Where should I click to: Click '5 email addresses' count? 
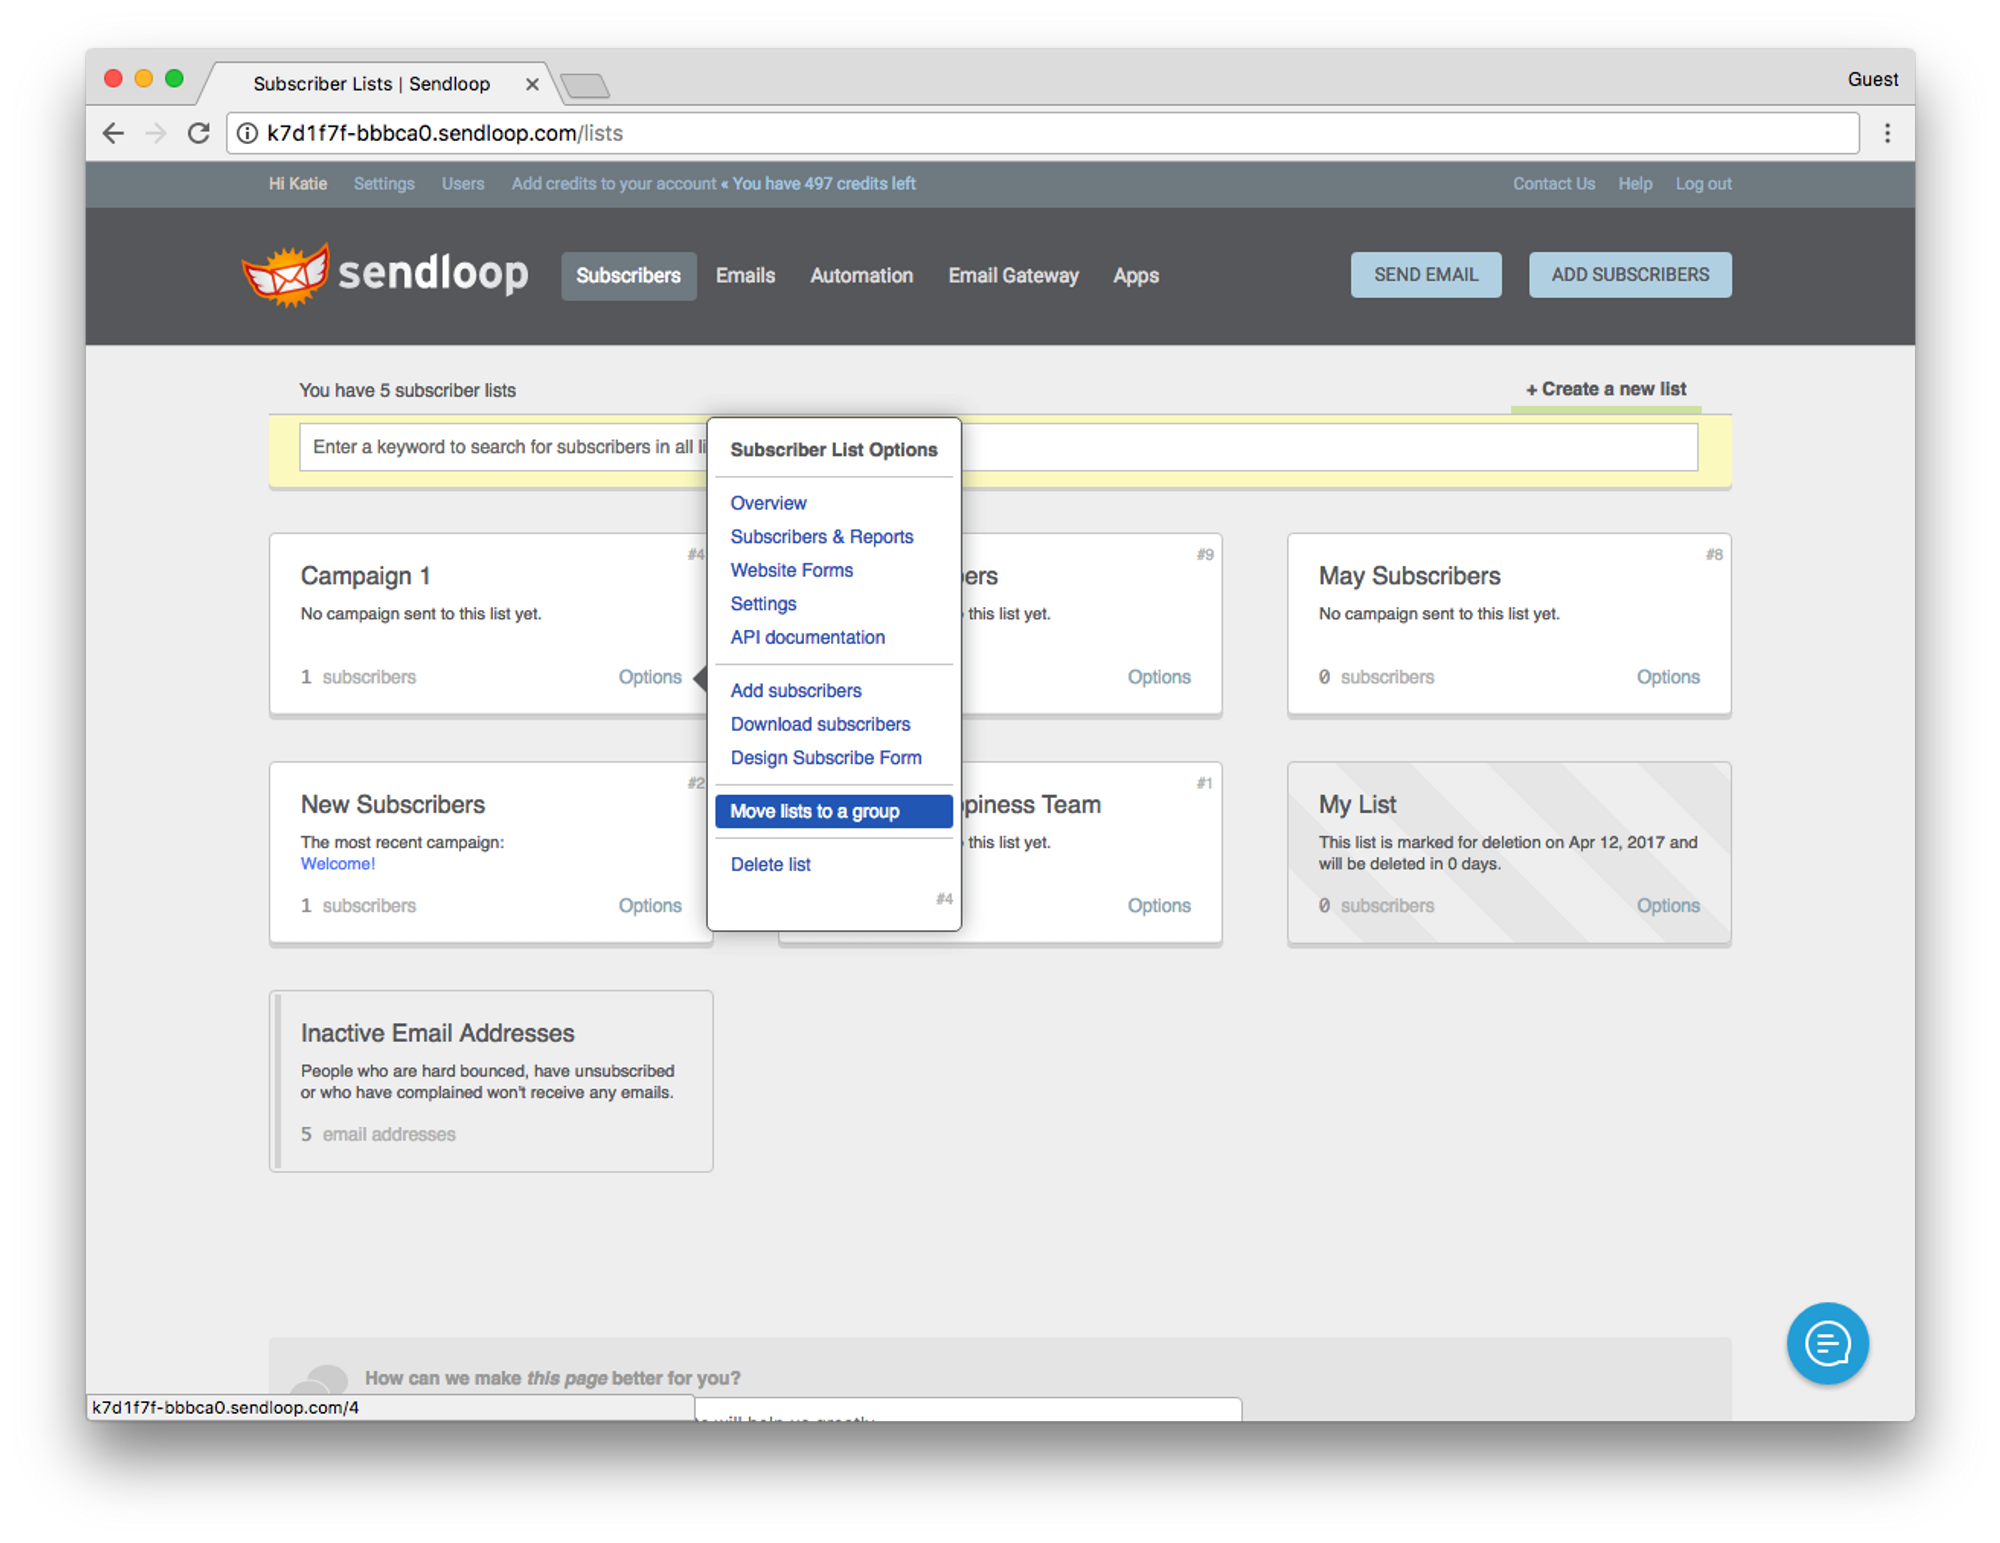(377, 1134)
